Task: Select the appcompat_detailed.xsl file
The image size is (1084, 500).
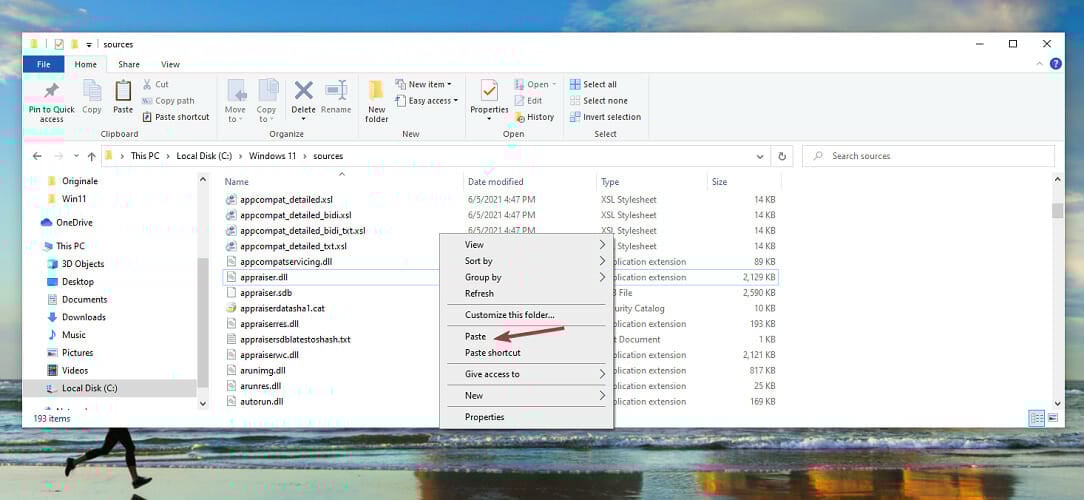Action: [286, 199]
